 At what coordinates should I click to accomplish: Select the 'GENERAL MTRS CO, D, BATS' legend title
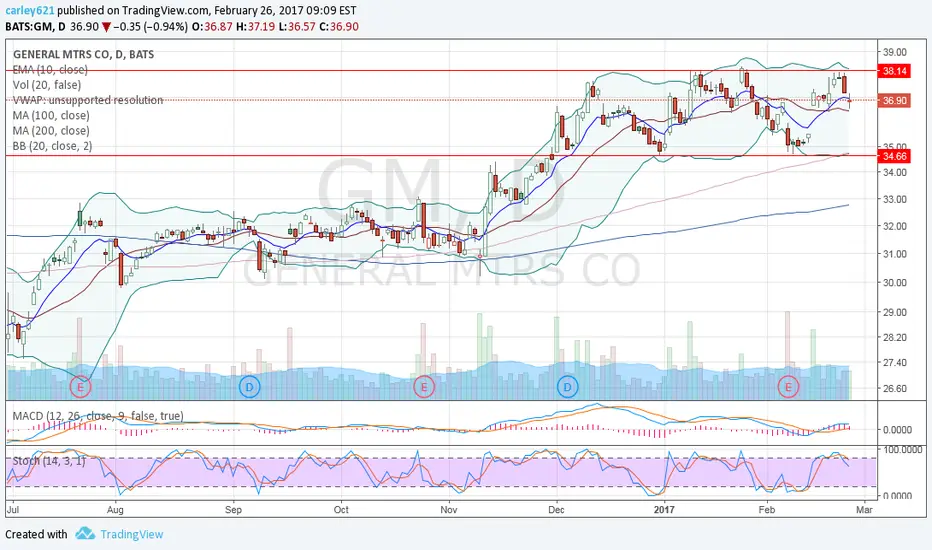[x=83, y=54]
